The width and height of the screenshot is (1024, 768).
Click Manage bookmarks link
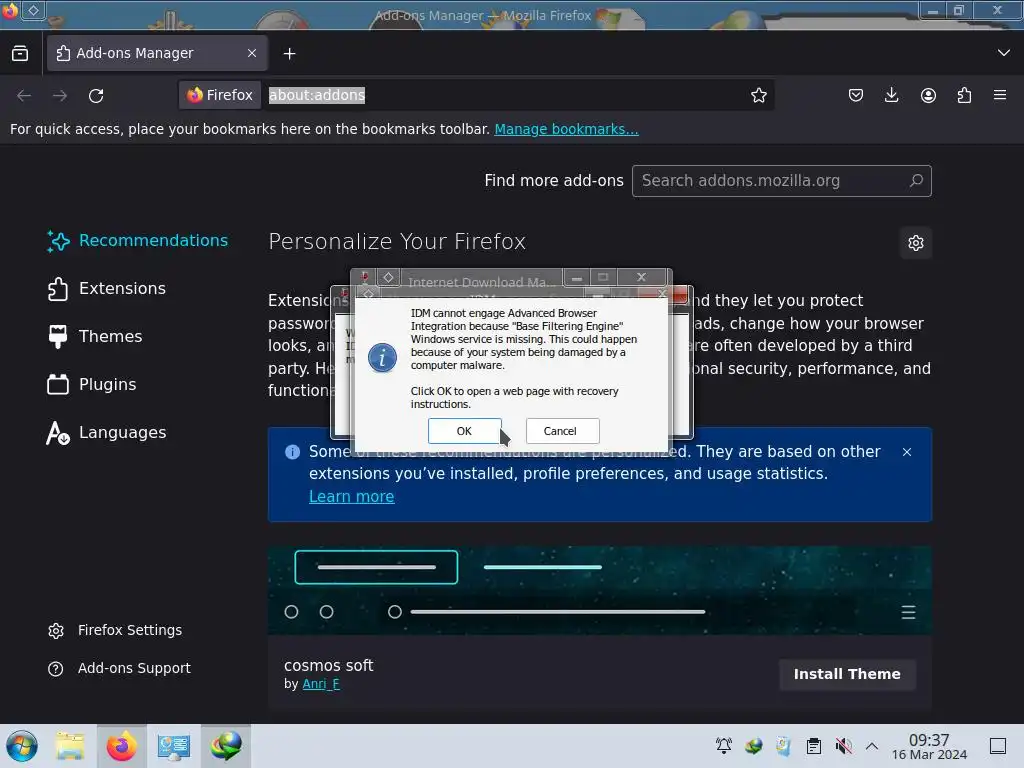pos(566,129)
